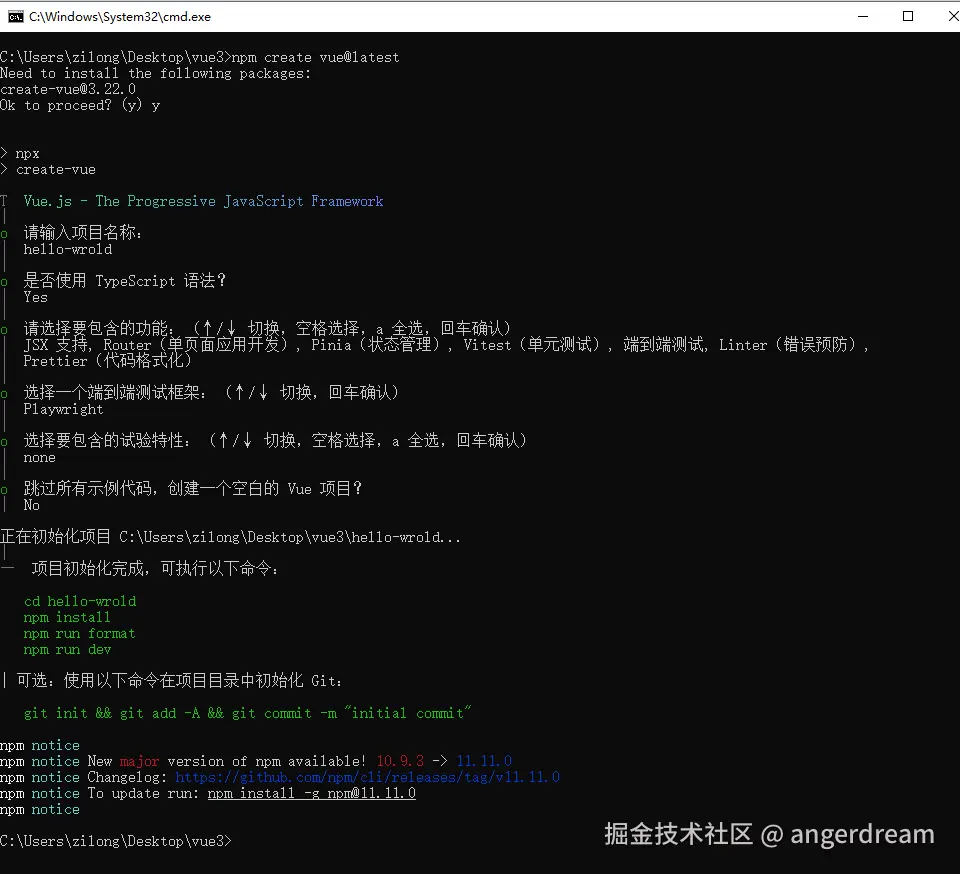Click the blue 11.11.0 version number

point(484,761)
